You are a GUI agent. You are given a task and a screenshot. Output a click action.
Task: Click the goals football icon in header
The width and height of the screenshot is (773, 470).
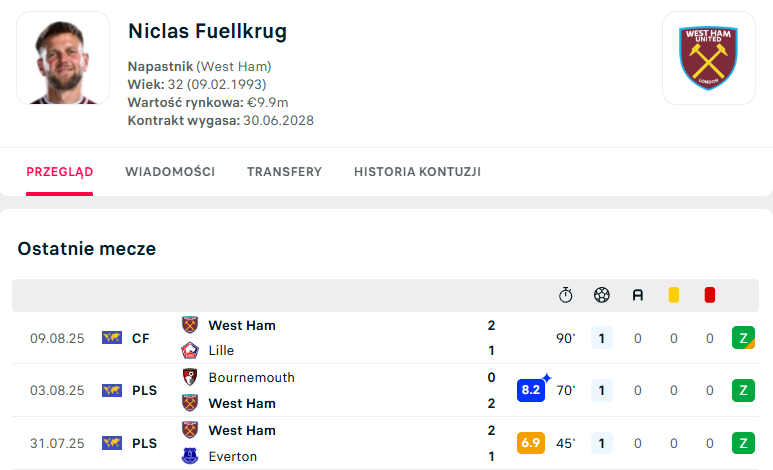point(601,295)
